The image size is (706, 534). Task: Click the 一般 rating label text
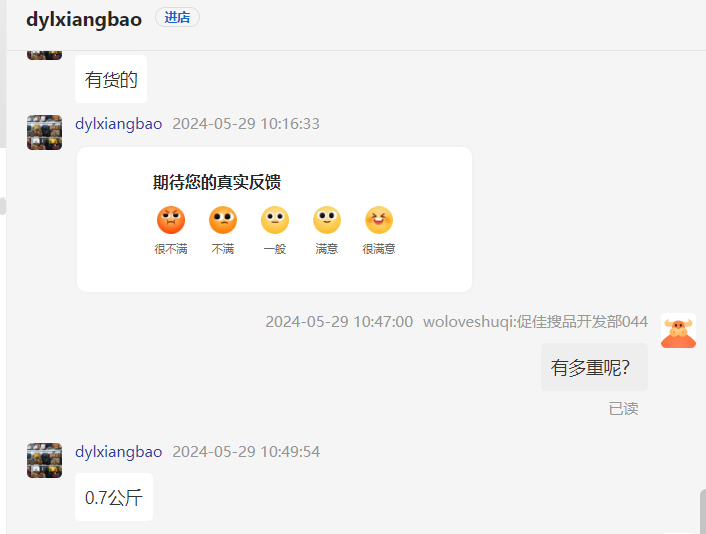275,249
